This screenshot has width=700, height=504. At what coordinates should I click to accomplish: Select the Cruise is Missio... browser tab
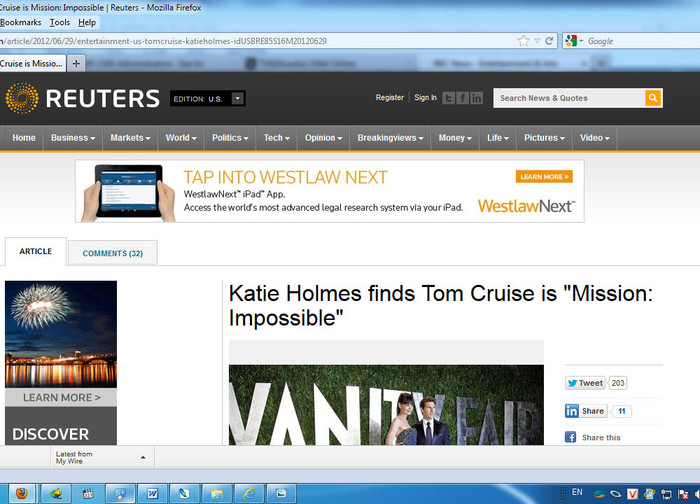(x=32, y=63)
